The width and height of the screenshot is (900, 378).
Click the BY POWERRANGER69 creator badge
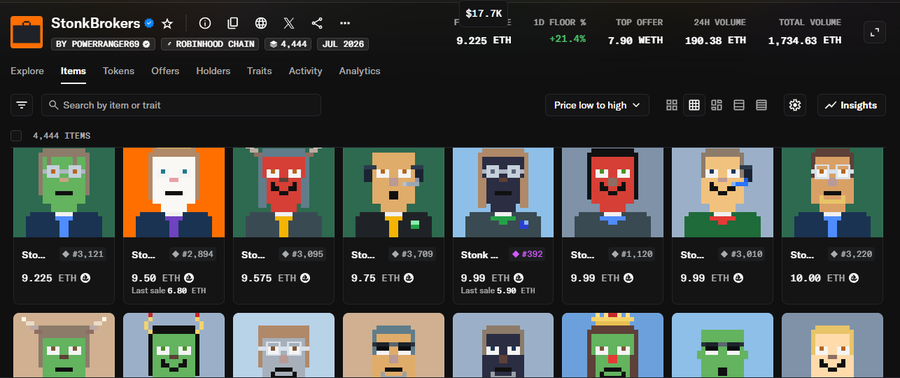point(103,44)
